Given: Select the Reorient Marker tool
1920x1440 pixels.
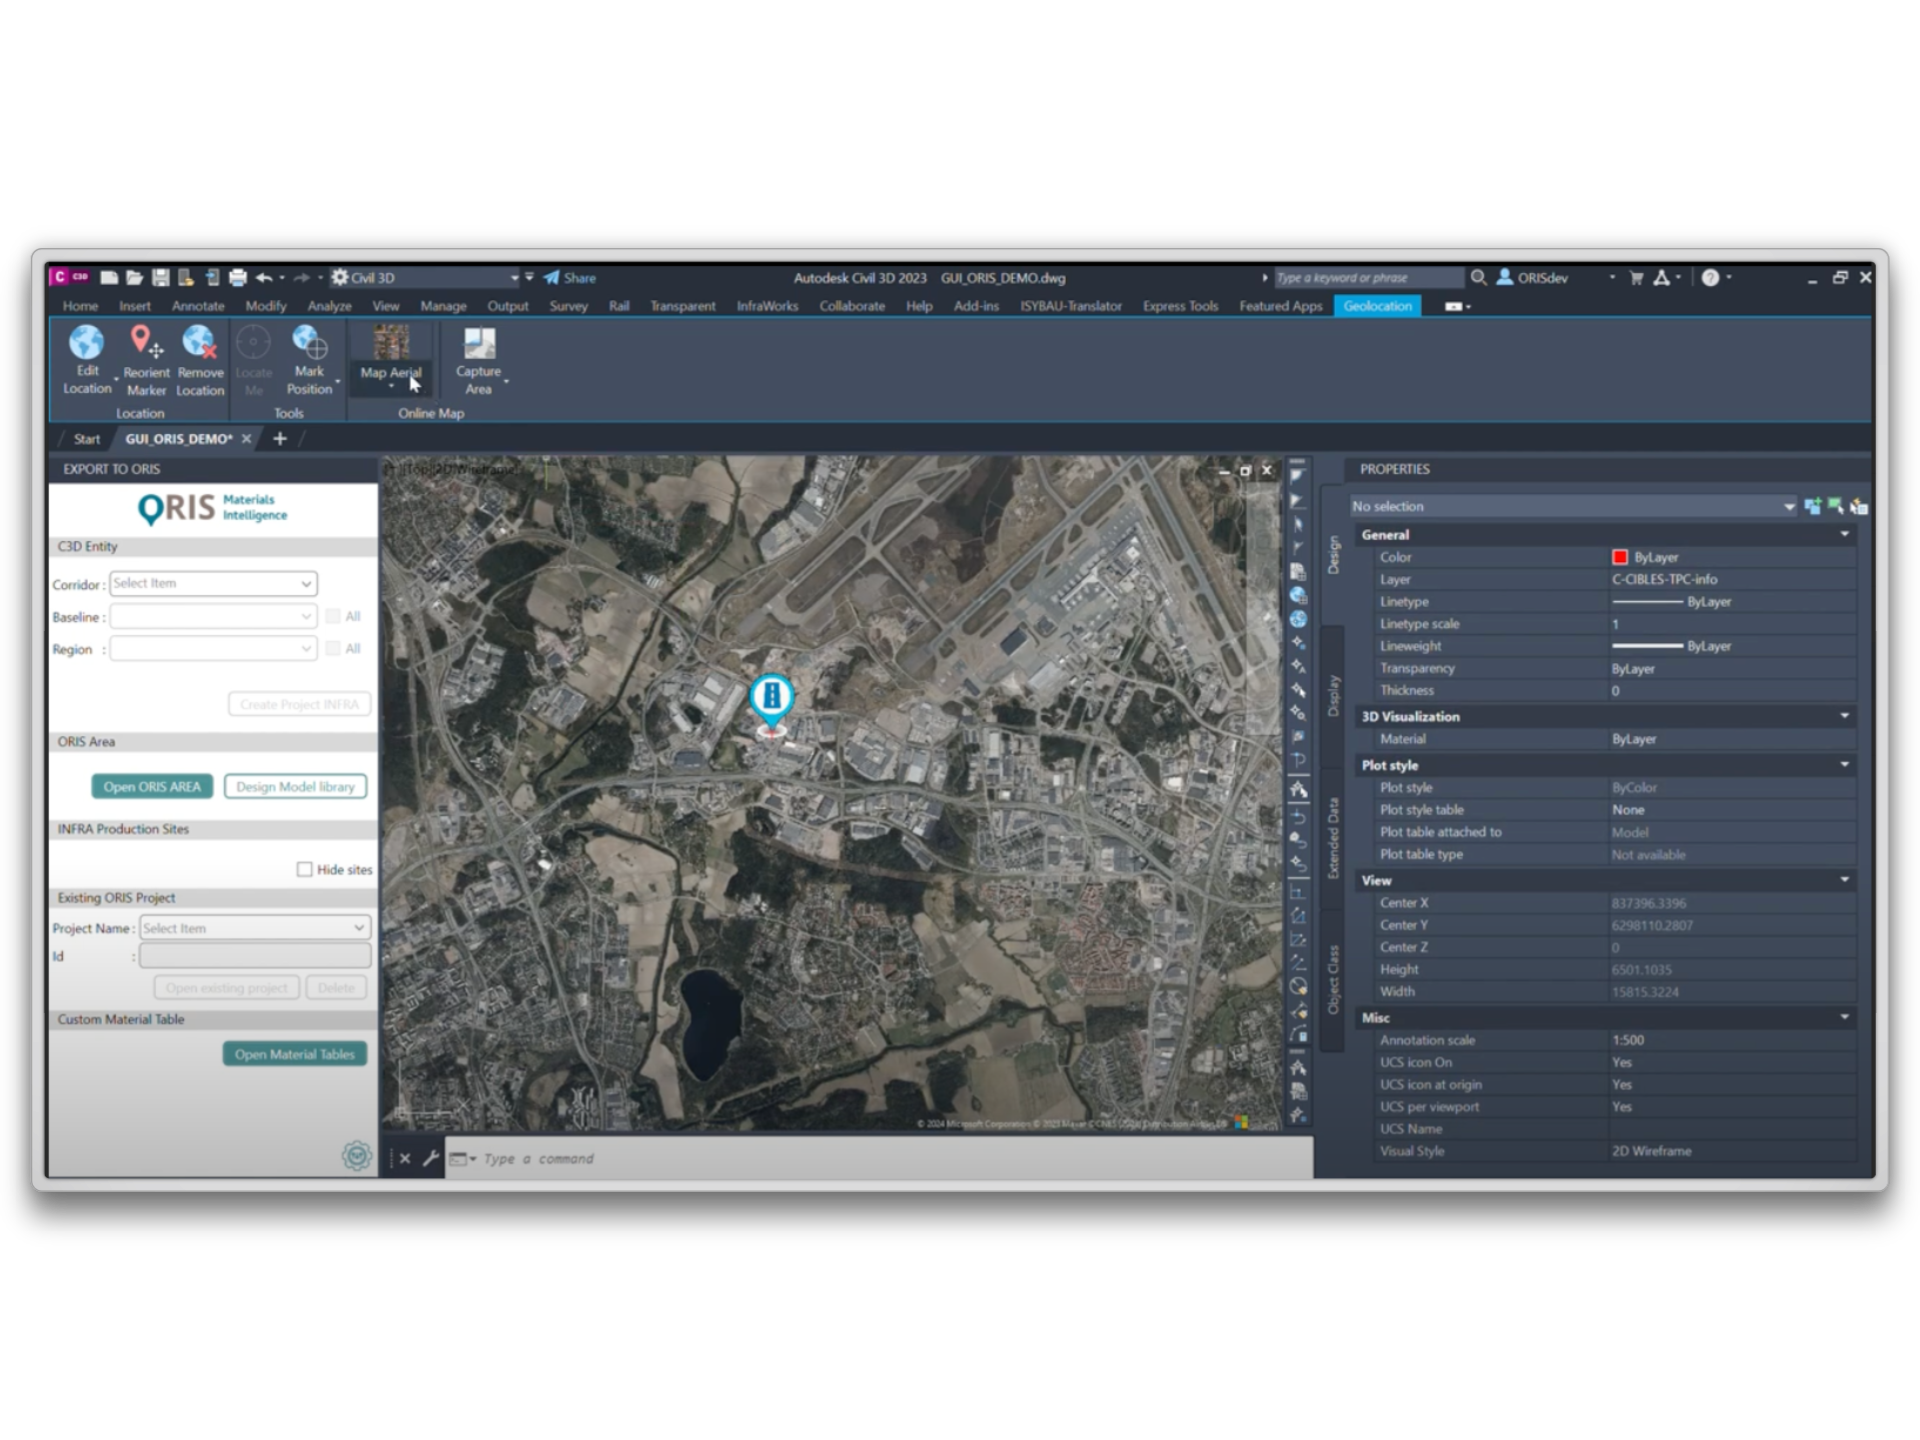Looking at the screenshot, I should coord(146,343).
